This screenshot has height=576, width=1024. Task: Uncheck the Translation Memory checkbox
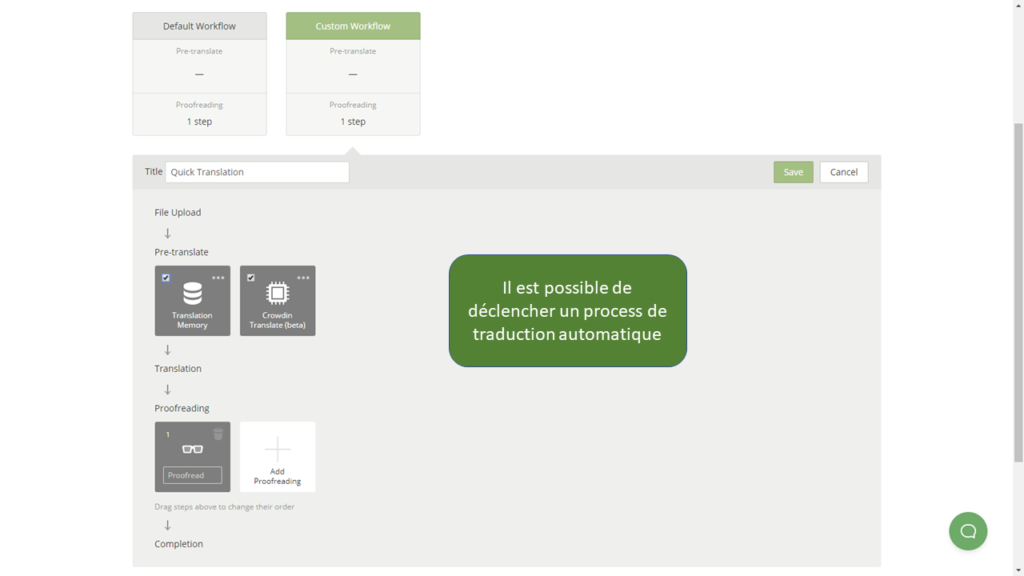pos(166,278)
